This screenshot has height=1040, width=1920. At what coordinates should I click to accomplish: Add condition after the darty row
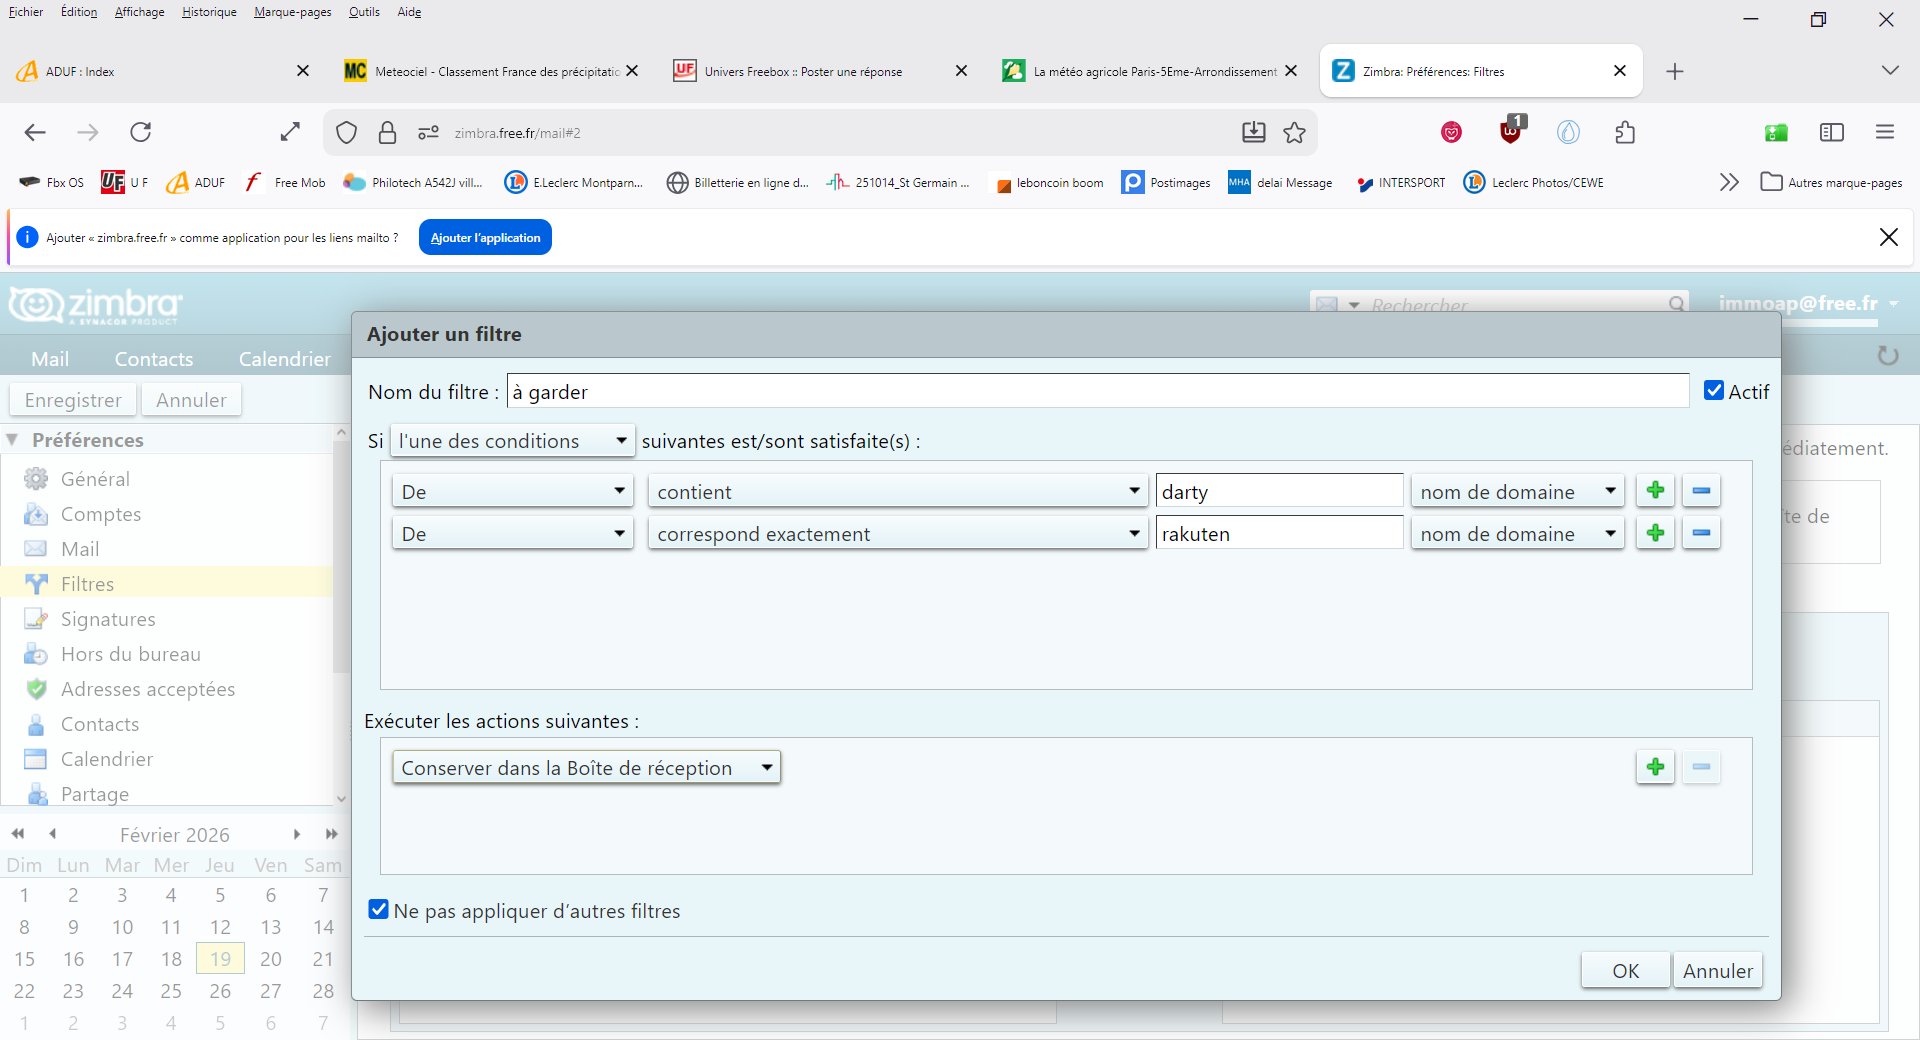(1655, 491)
